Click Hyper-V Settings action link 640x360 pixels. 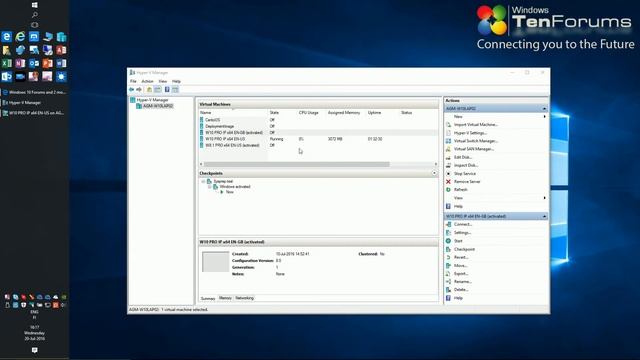point(470,133)
